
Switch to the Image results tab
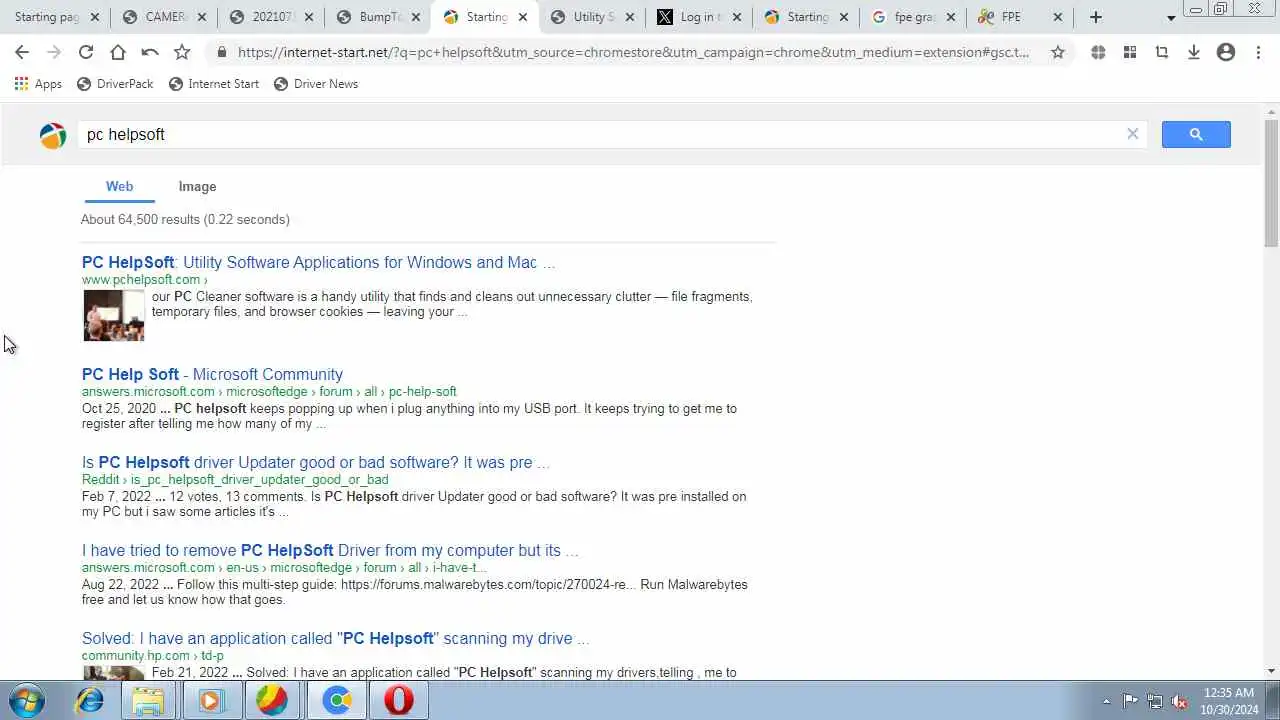[x=197, y=187]
